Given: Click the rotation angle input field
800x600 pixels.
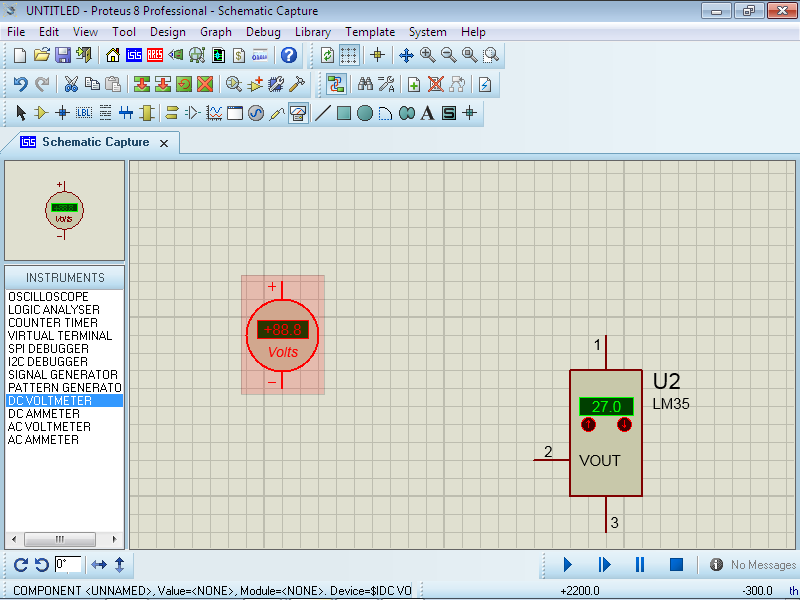Looking at the screenshot, I should click(x=68, y=565).
